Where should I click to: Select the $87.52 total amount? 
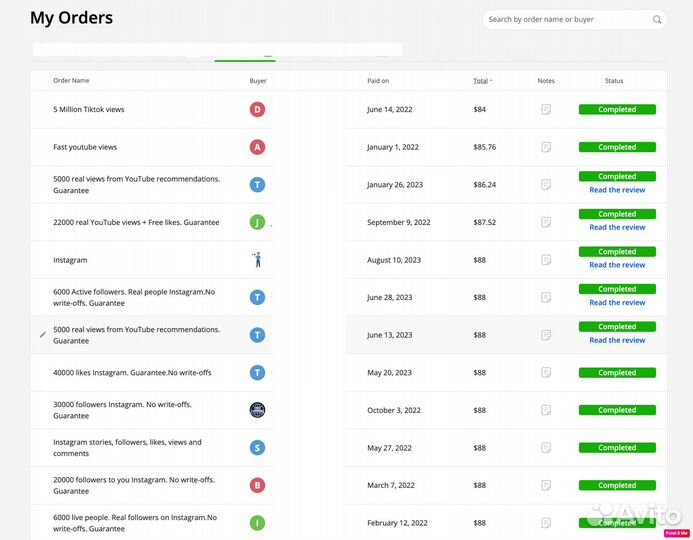(484, 222)
